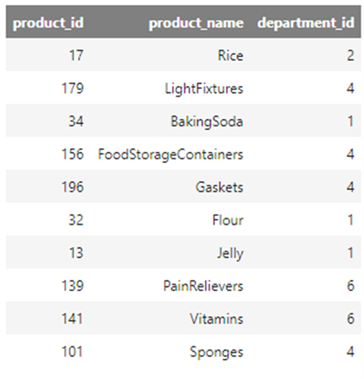The height and width of the screenshot is (379, 364).
Task: Click the Vitamins product name
Action: coord(216,319)
